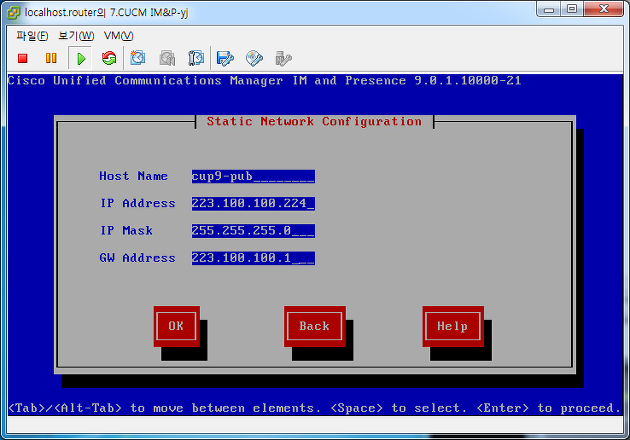
Task: Open the Snapshot Manager icon
Action: [196, 58]
